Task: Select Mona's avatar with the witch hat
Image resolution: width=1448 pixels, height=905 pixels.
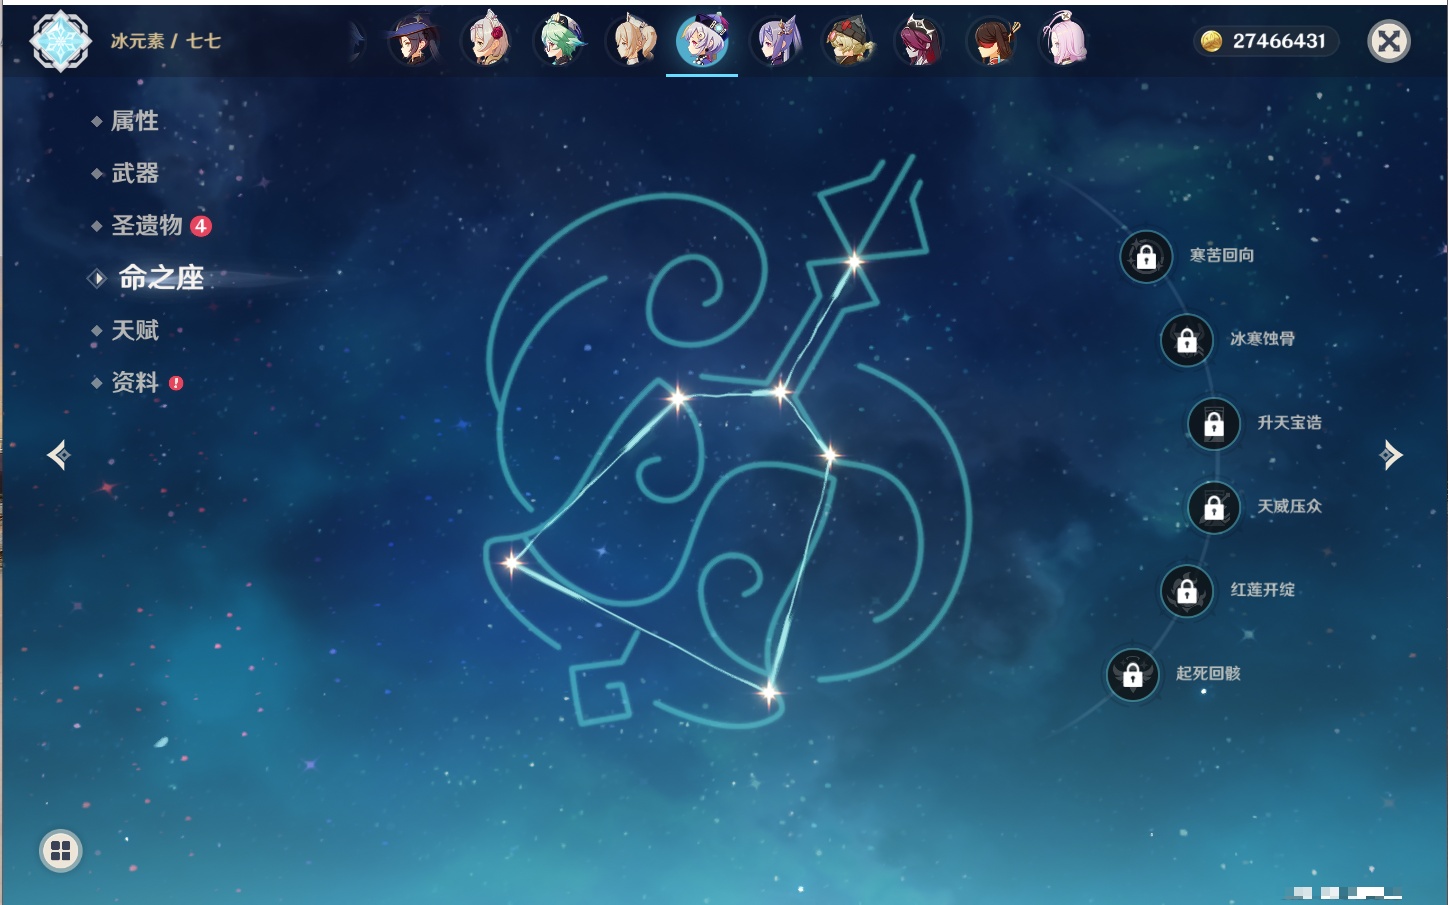Action: coord(414,41)
